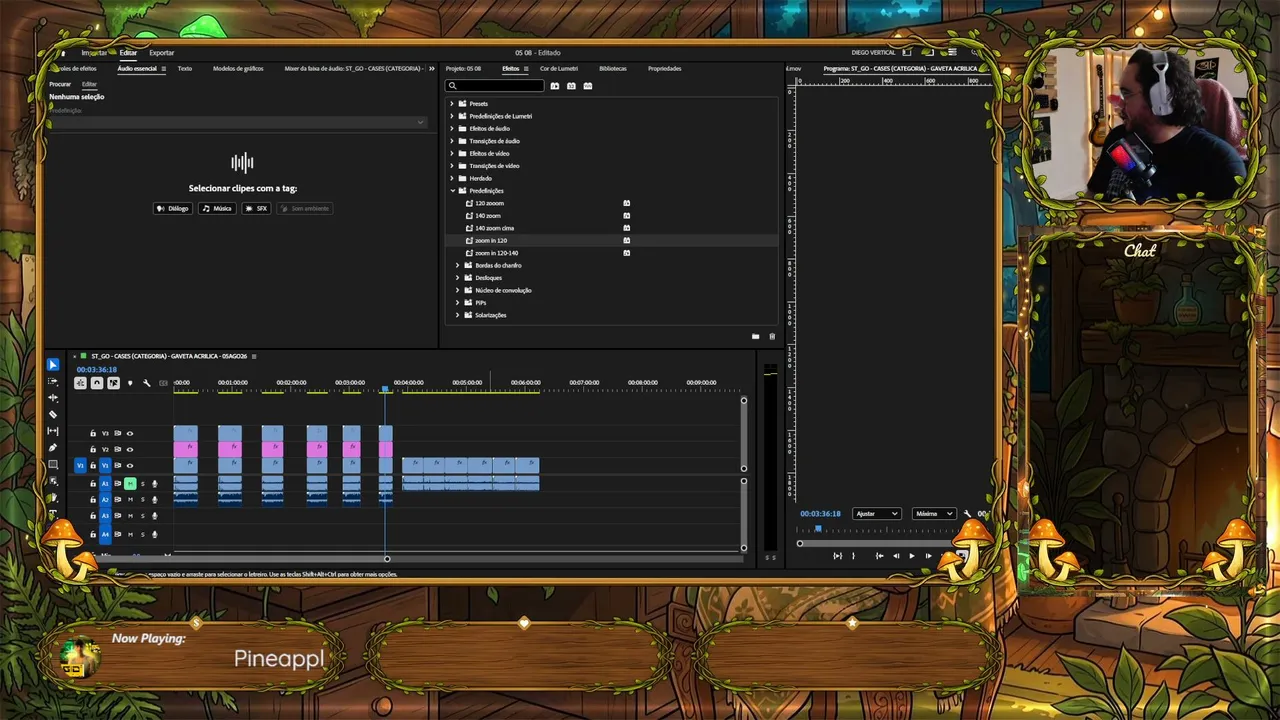Image resolution: width=1280 pixels, height=720 pixels.
Task: Click the timeline playhead marker
Action: (385, 388)
